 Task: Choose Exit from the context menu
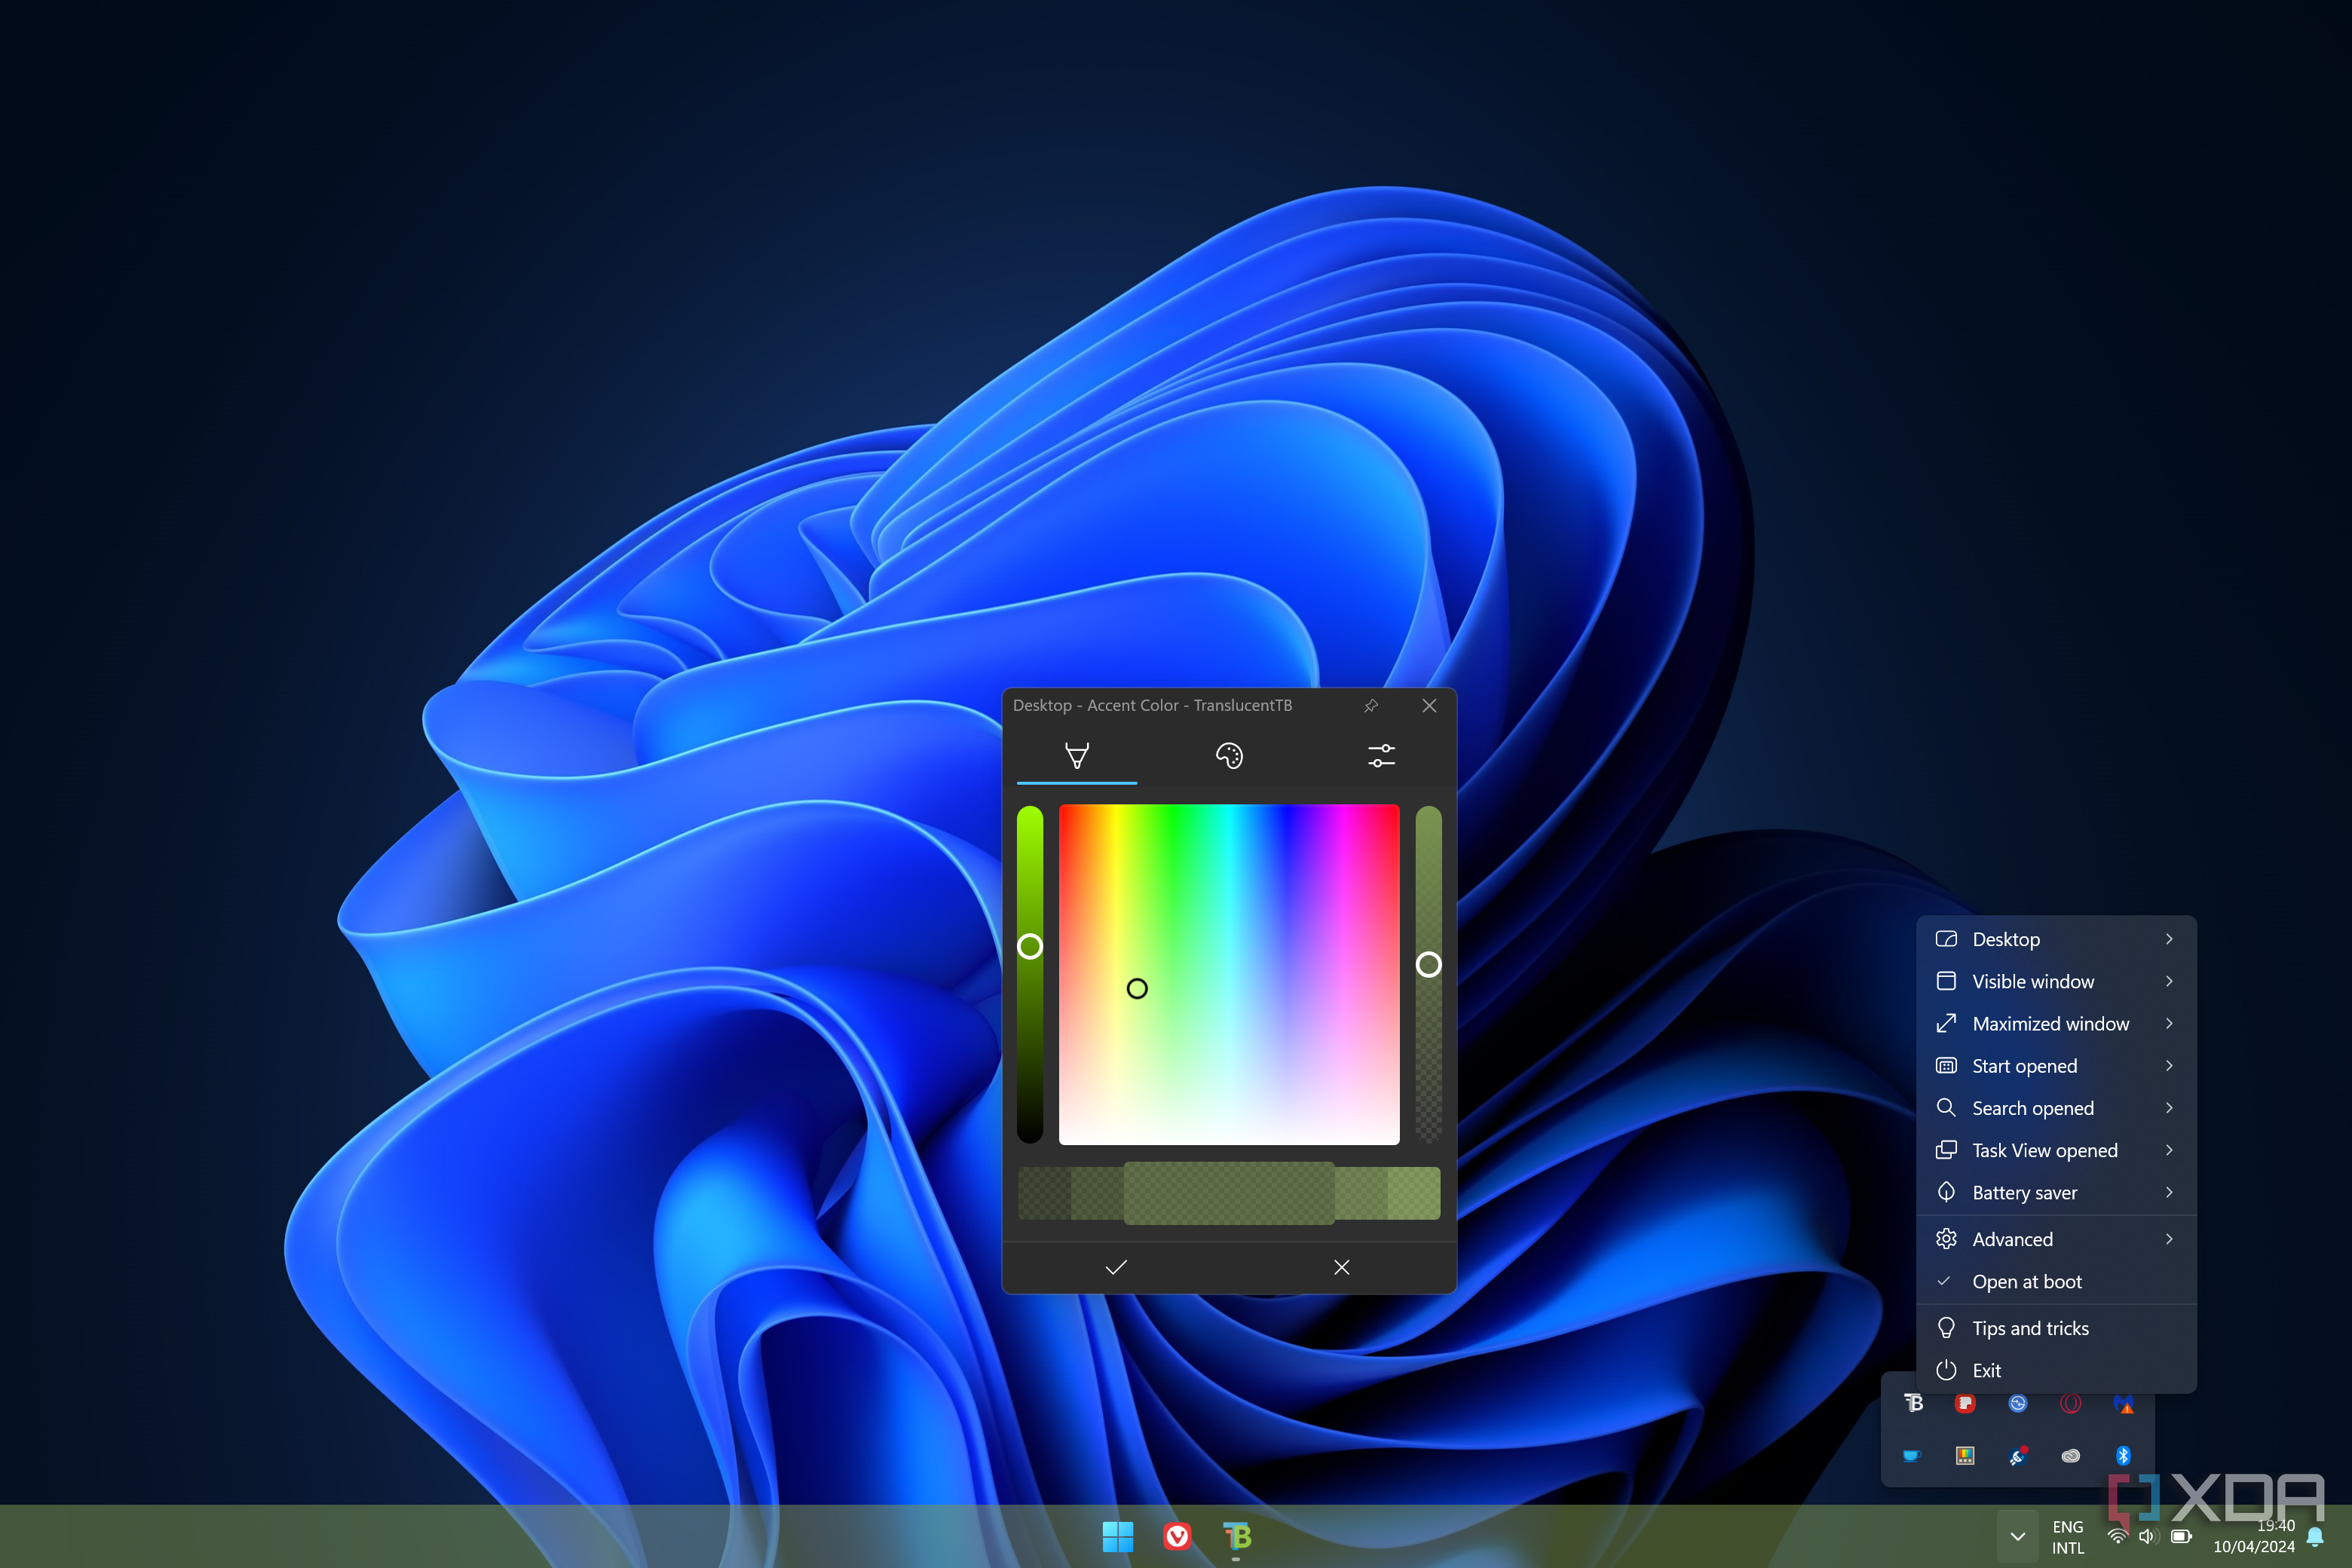click(1986, 1370)
